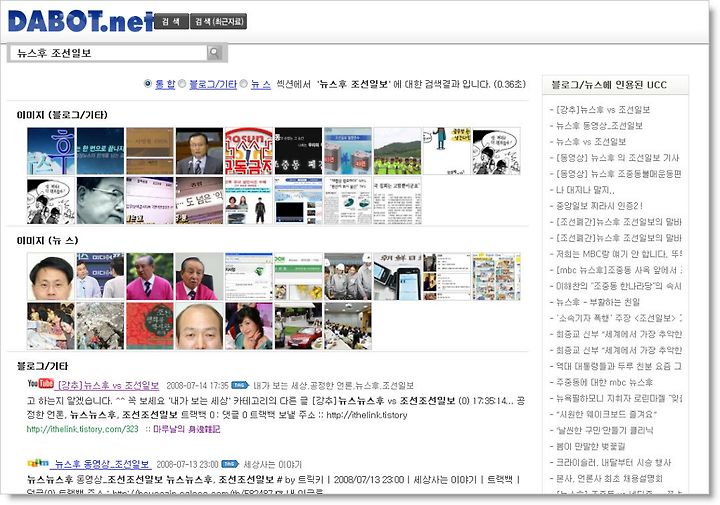This screenshot has height=505, width=720.
Task: Open green mountain crowd thumbnail
Action: tap(397, 151)
